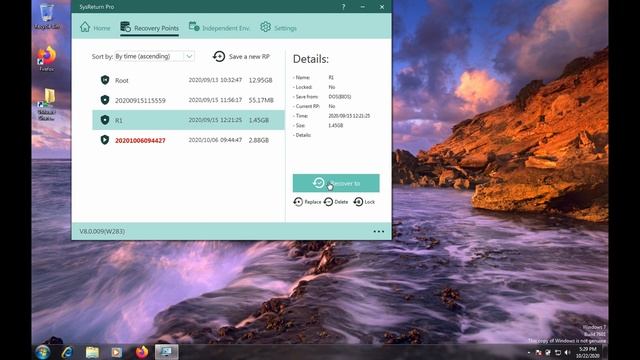The image size is (640, 360).
Task: Click the Delete recovery point button
Action: pyautogui.click(x=336, y=202)
